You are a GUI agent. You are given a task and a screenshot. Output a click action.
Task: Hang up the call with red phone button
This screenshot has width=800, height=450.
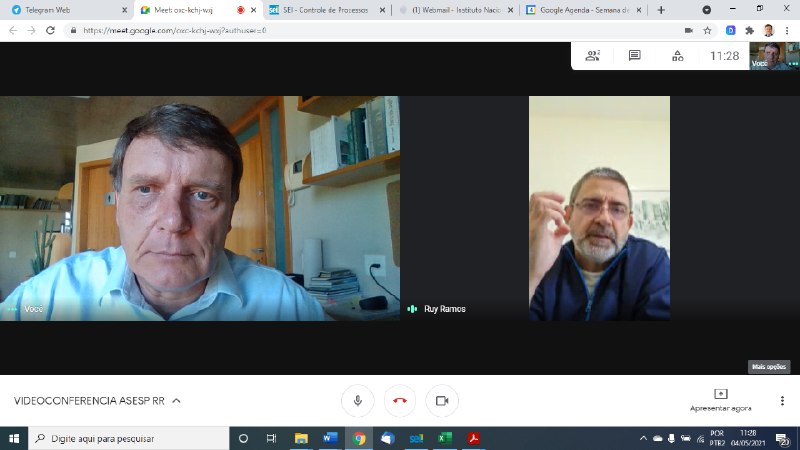(400, 401)
